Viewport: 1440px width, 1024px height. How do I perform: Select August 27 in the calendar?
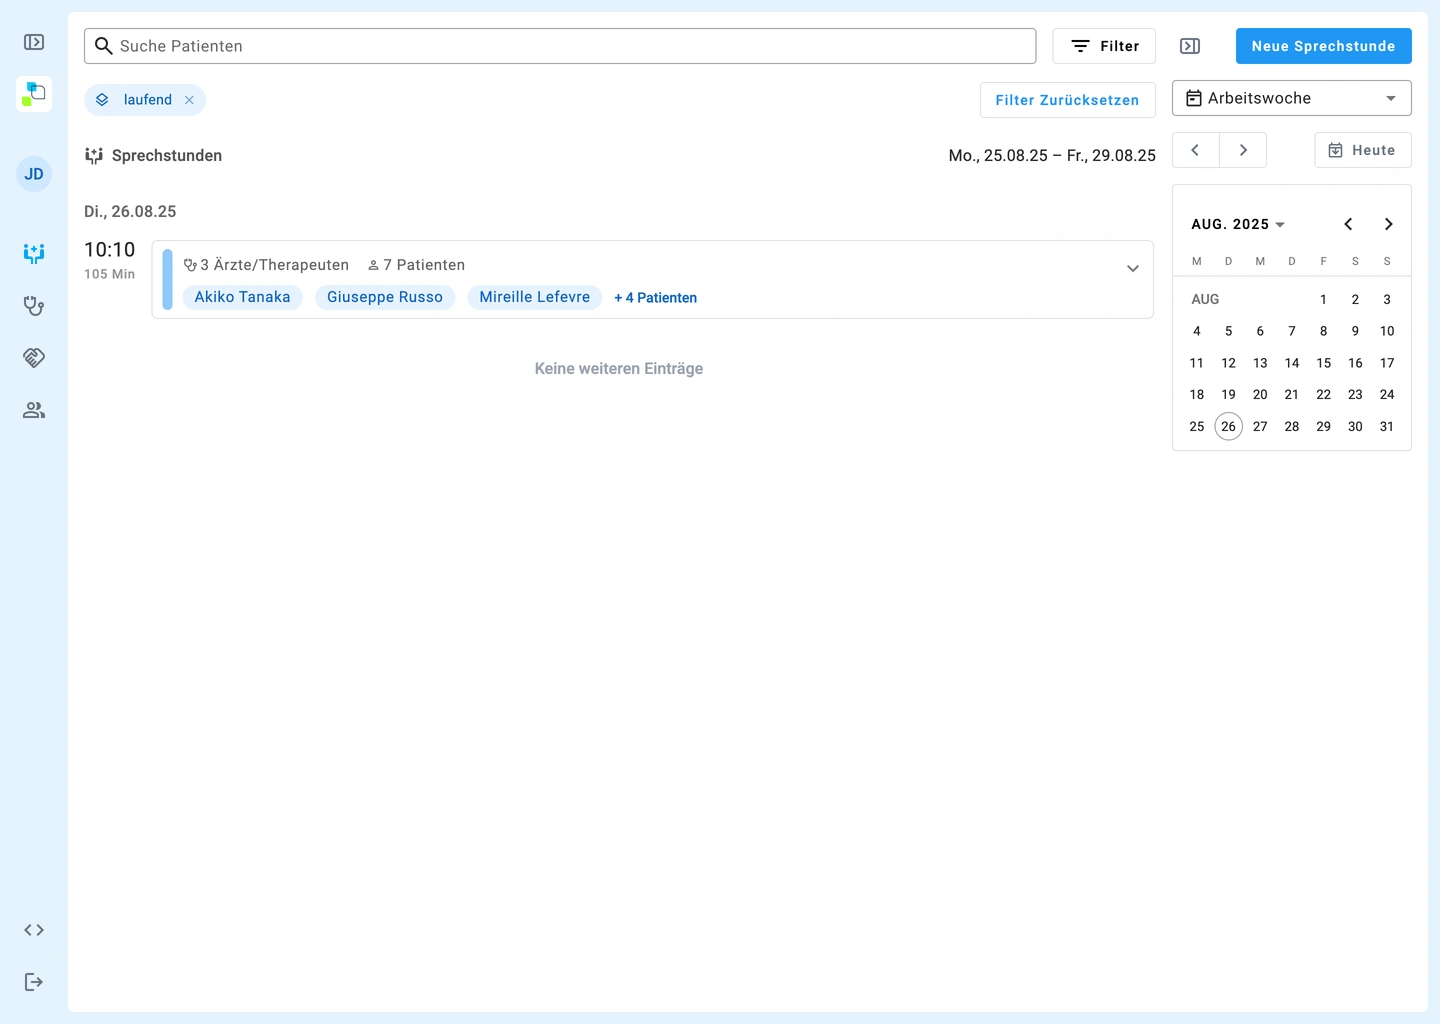coord(1260,426)
